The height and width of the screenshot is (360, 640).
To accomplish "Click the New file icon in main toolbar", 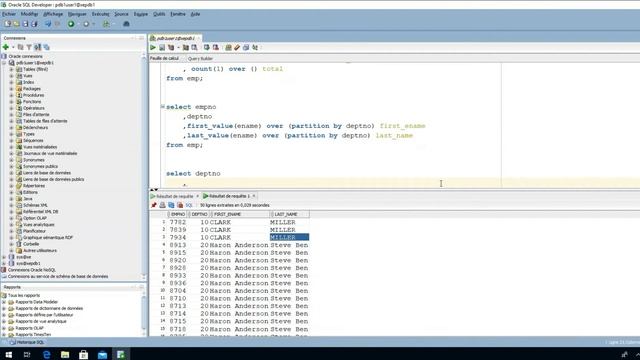I will (x=7, y=24).
